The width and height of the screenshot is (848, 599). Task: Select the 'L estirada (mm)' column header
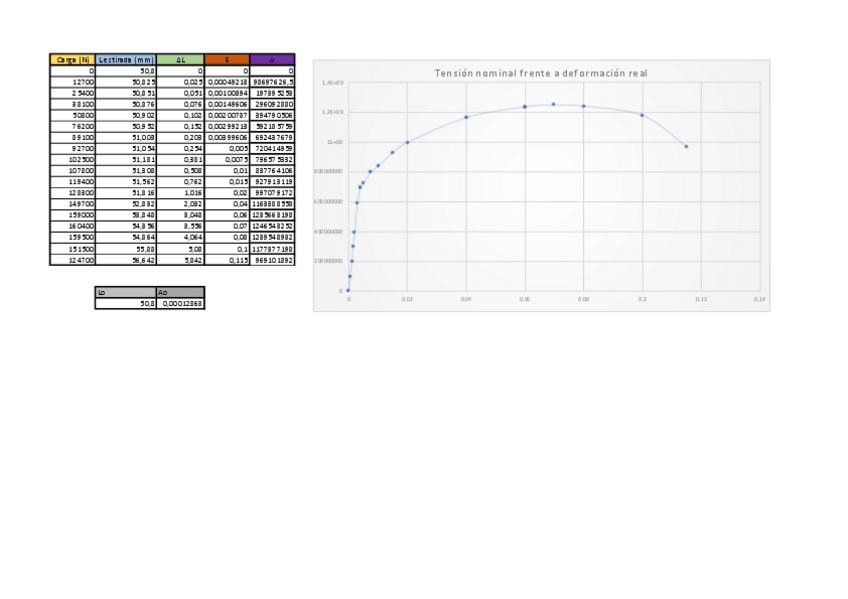pos(126,59)
